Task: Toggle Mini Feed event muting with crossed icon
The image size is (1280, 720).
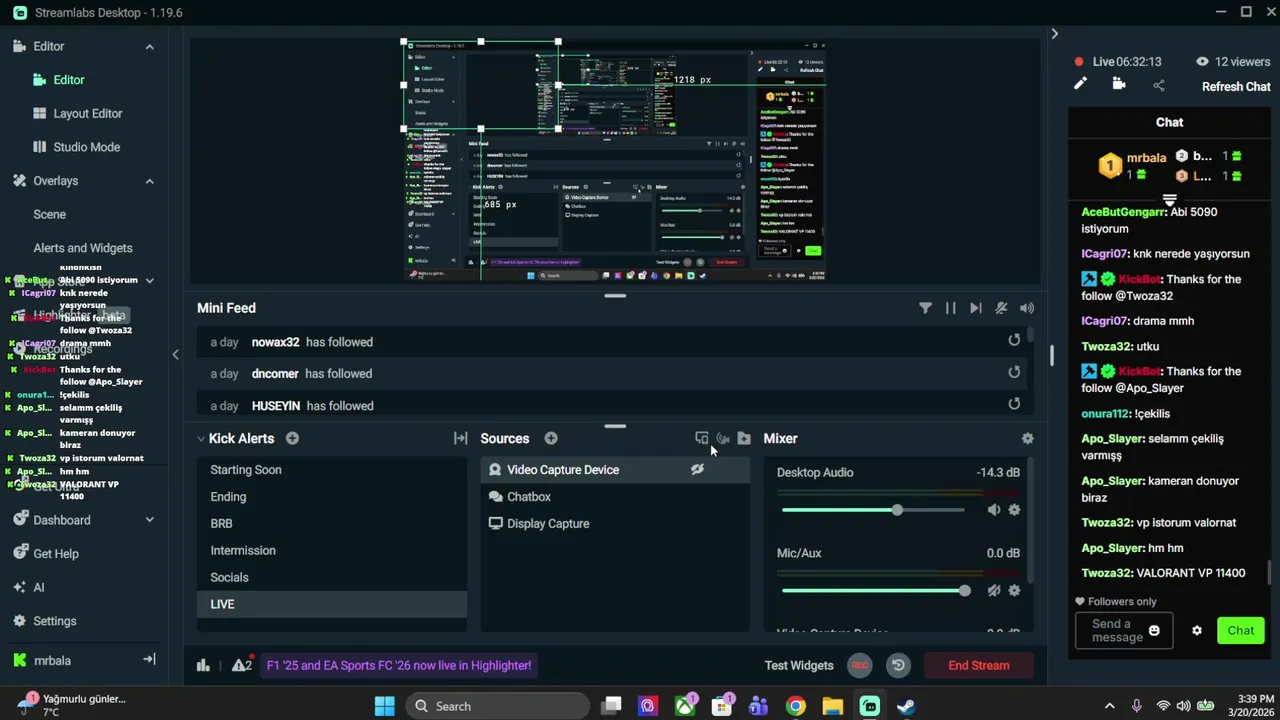Action: pyautogui.click(x=1001, y=308)
